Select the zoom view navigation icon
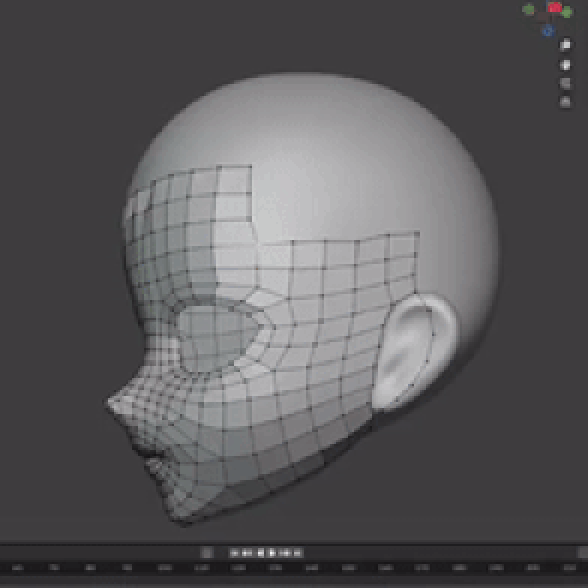 pos(565,45)
